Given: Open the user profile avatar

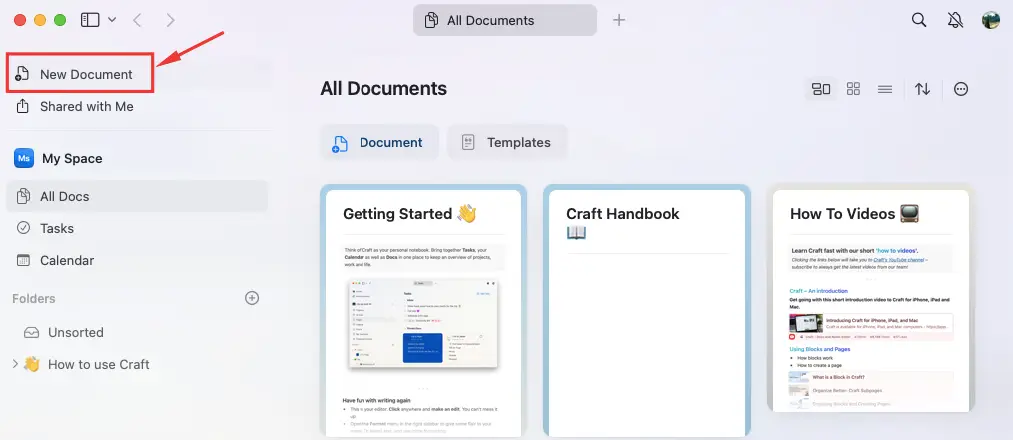Looking at the screenshot, I should 990,20.
